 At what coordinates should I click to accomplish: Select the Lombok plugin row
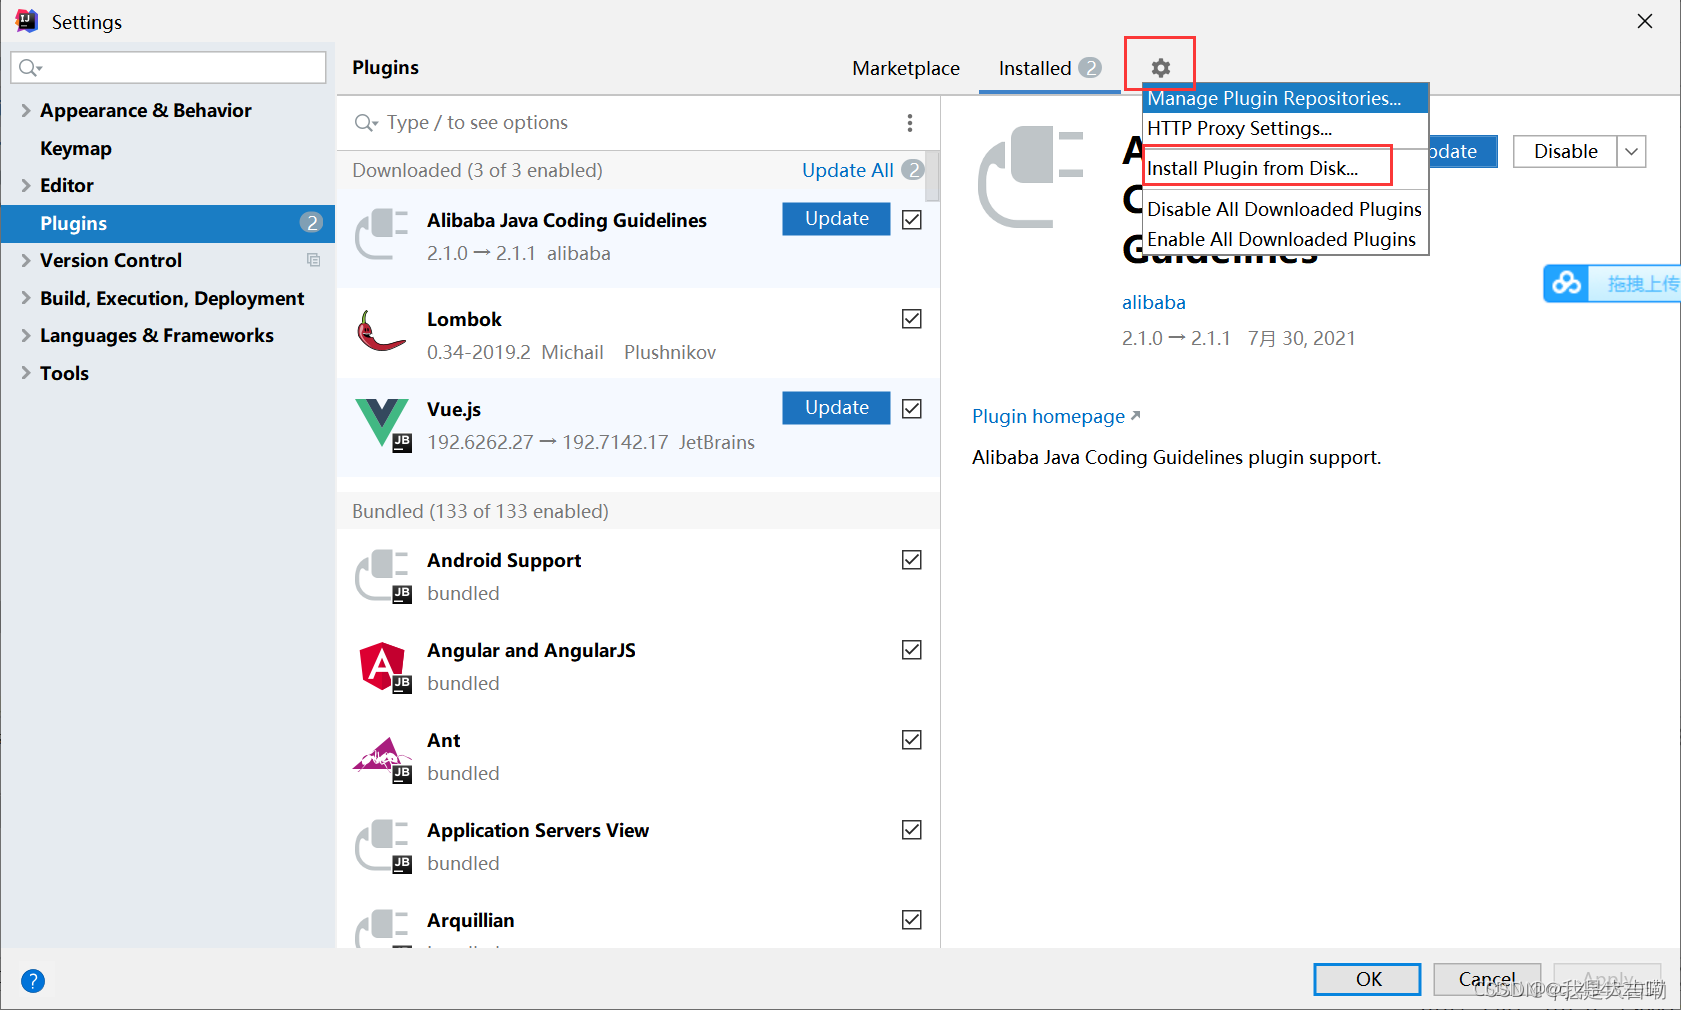(x=638, y=334)
